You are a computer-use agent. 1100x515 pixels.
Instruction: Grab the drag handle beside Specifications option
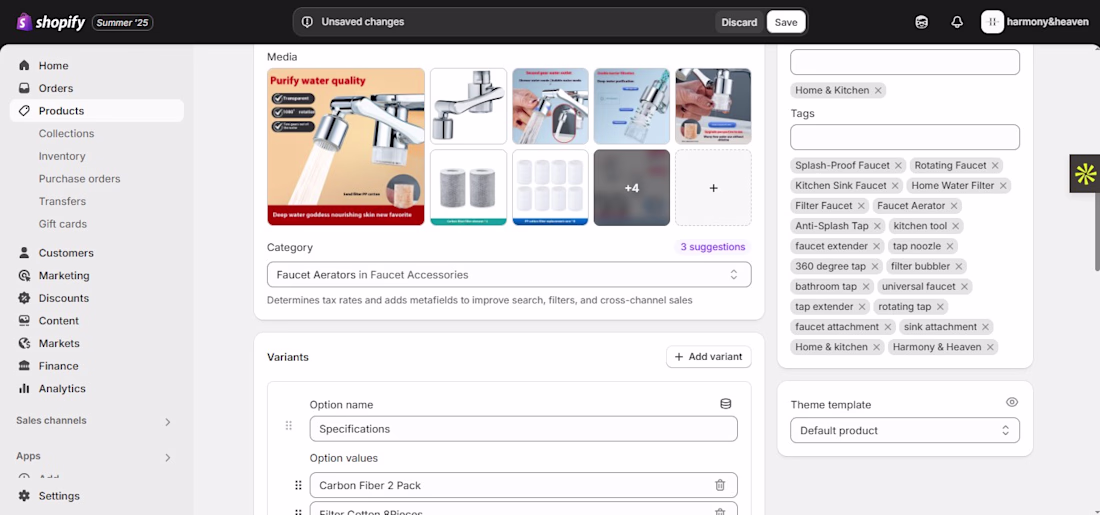click(288, 425)
